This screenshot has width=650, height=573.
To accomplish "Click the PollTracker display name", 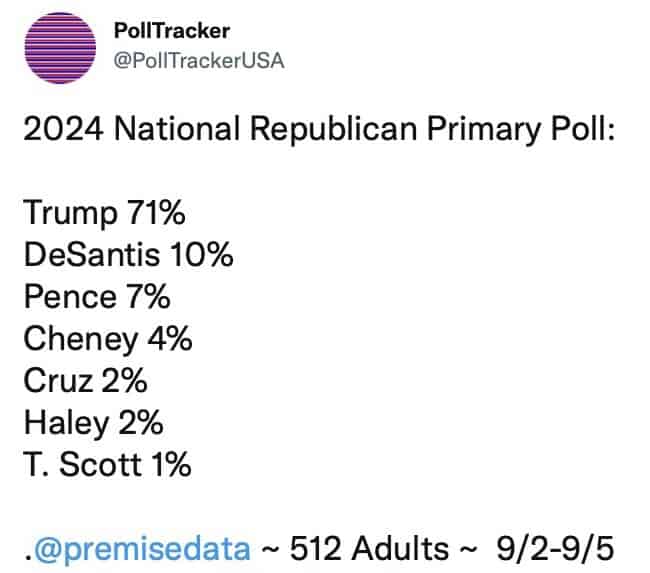I will coord(172,31).
